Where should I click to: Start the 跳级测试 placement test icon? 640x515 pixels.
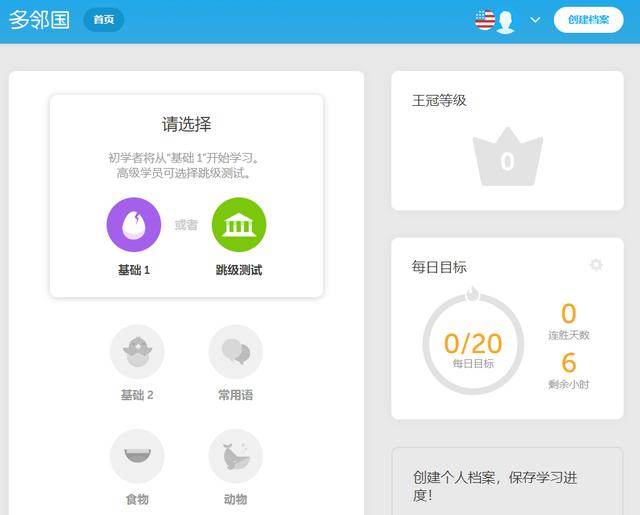(x=239, y=225)
